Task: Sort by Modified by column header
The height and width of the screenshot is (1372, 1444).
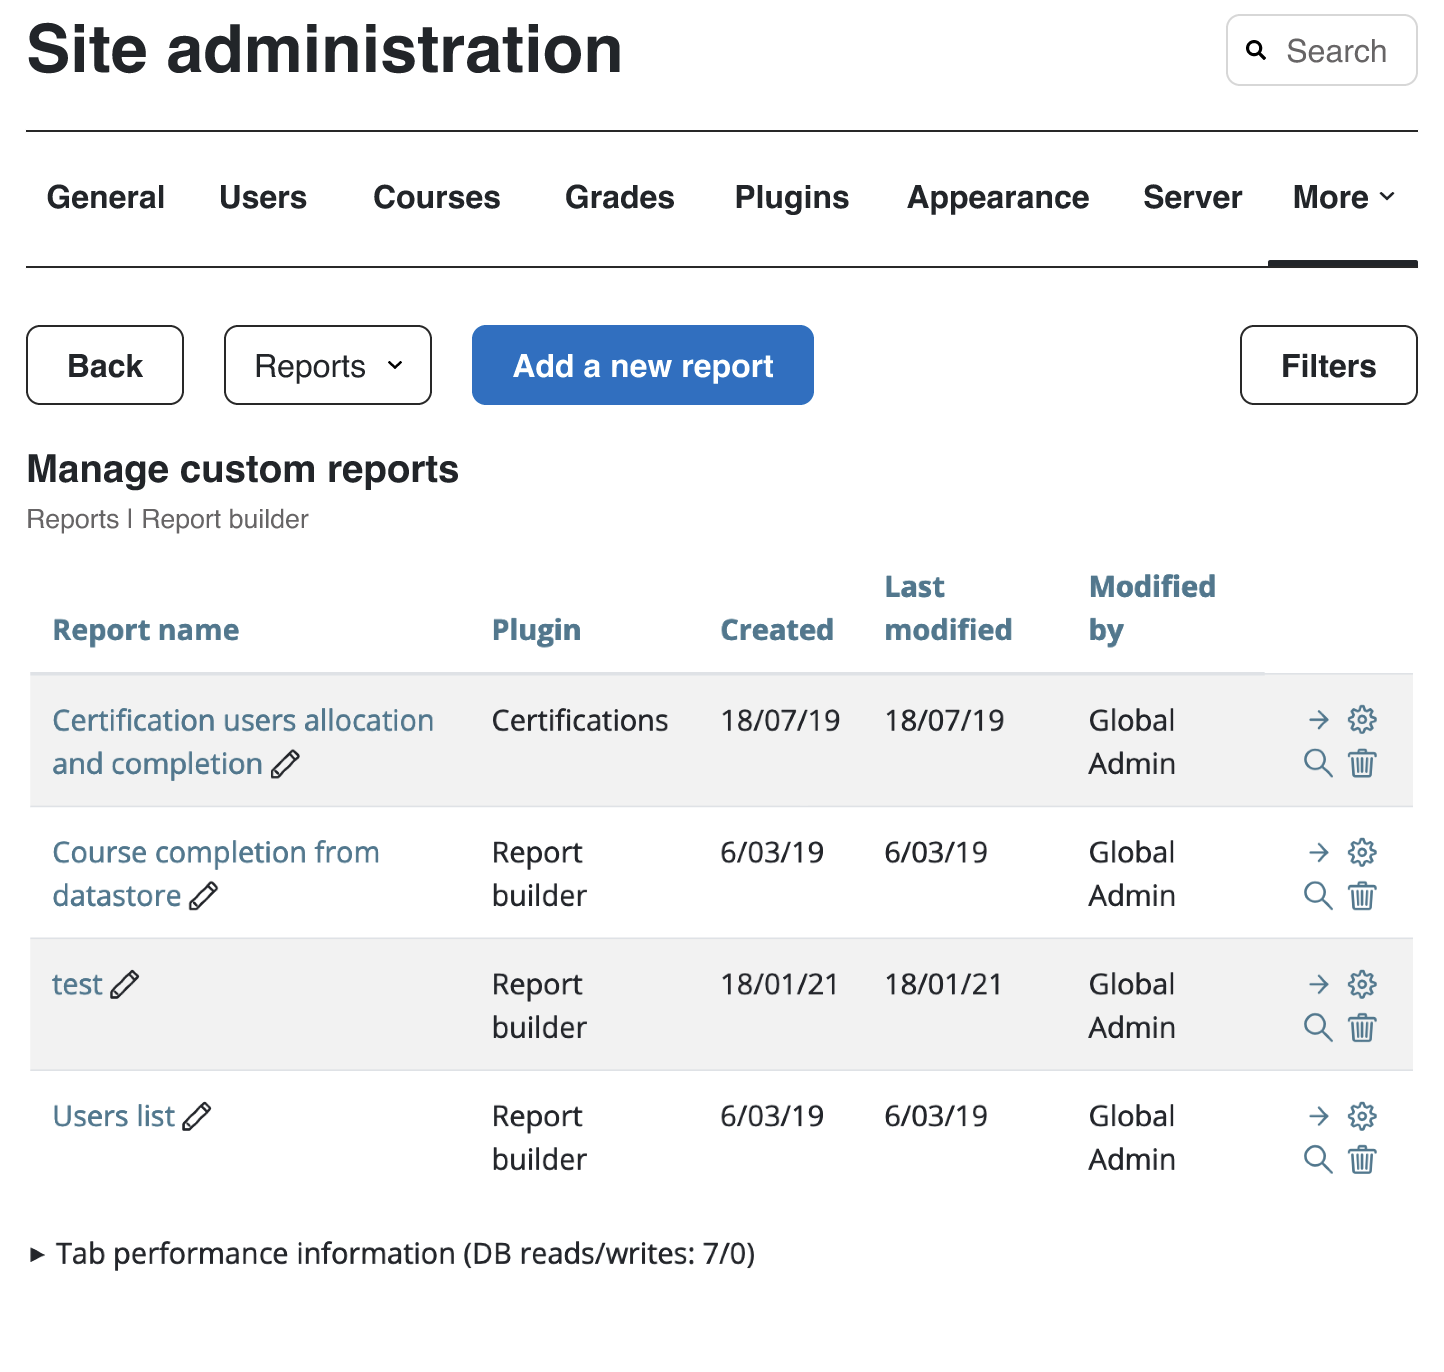Action: click(x=1152, y=608)
